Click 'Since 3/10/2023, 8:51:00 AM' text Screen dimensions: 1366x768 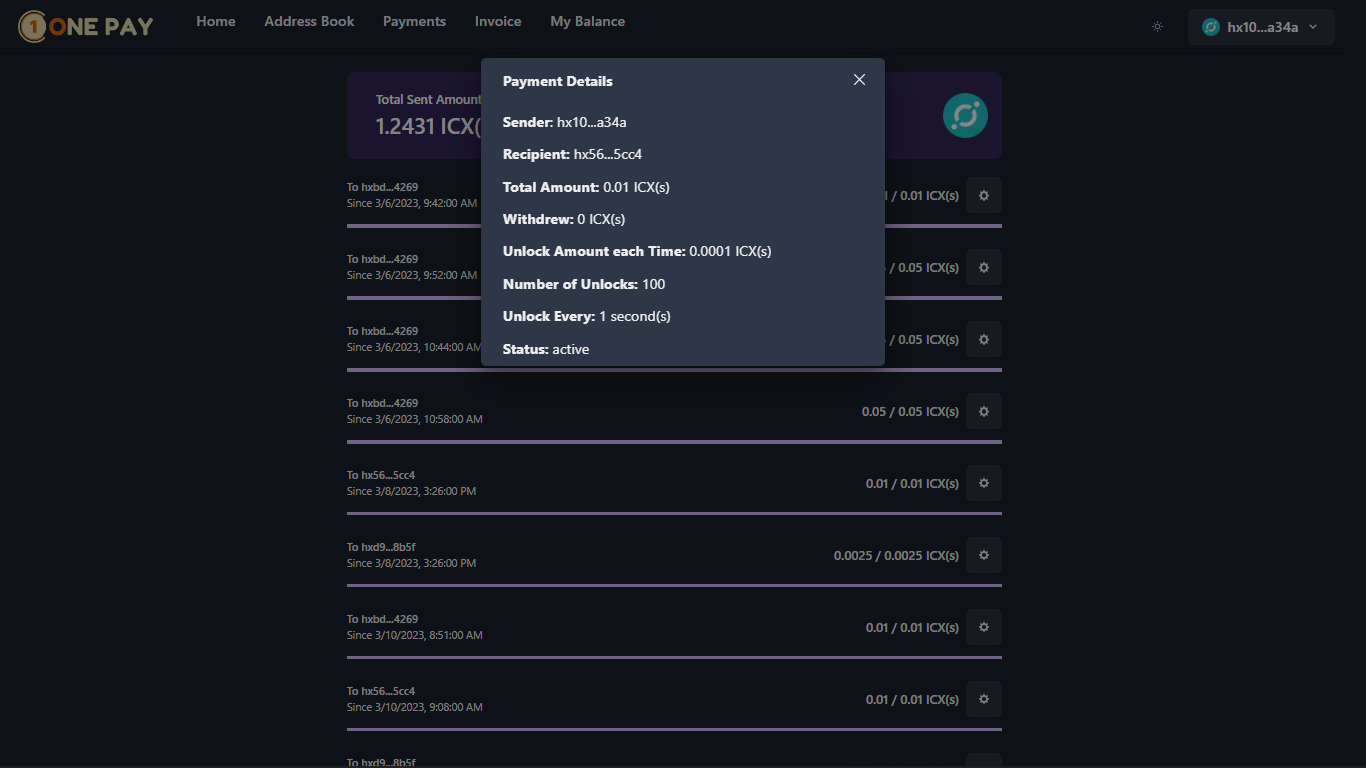click(415, 635)
